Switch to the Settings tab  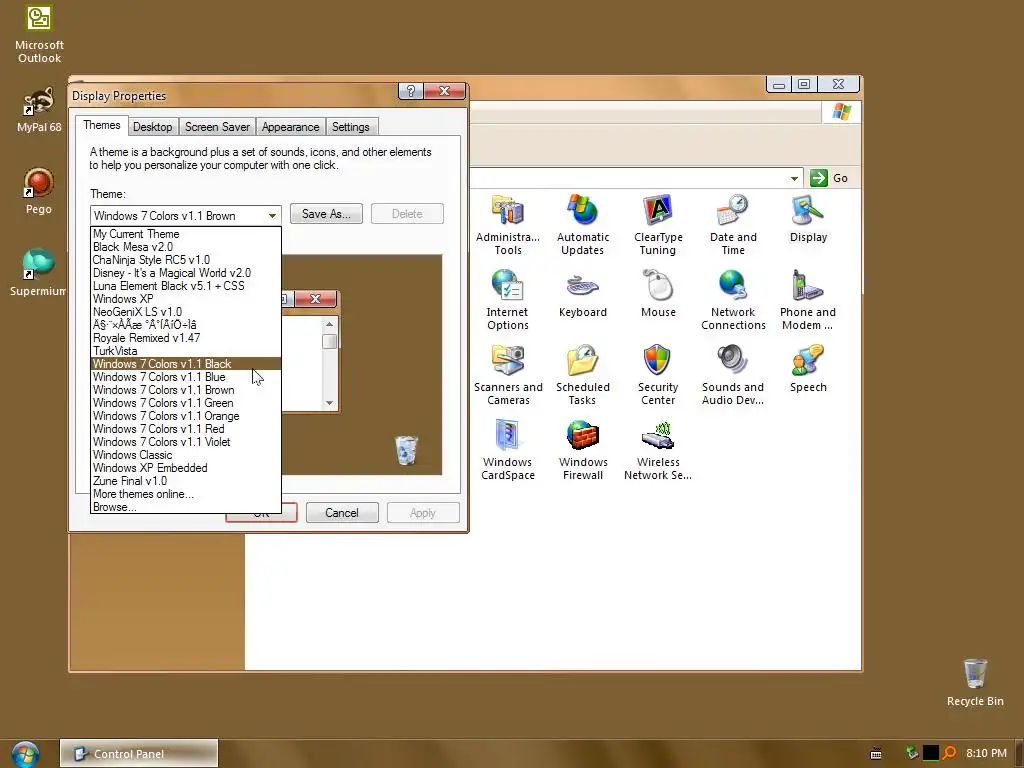(351, 127)
